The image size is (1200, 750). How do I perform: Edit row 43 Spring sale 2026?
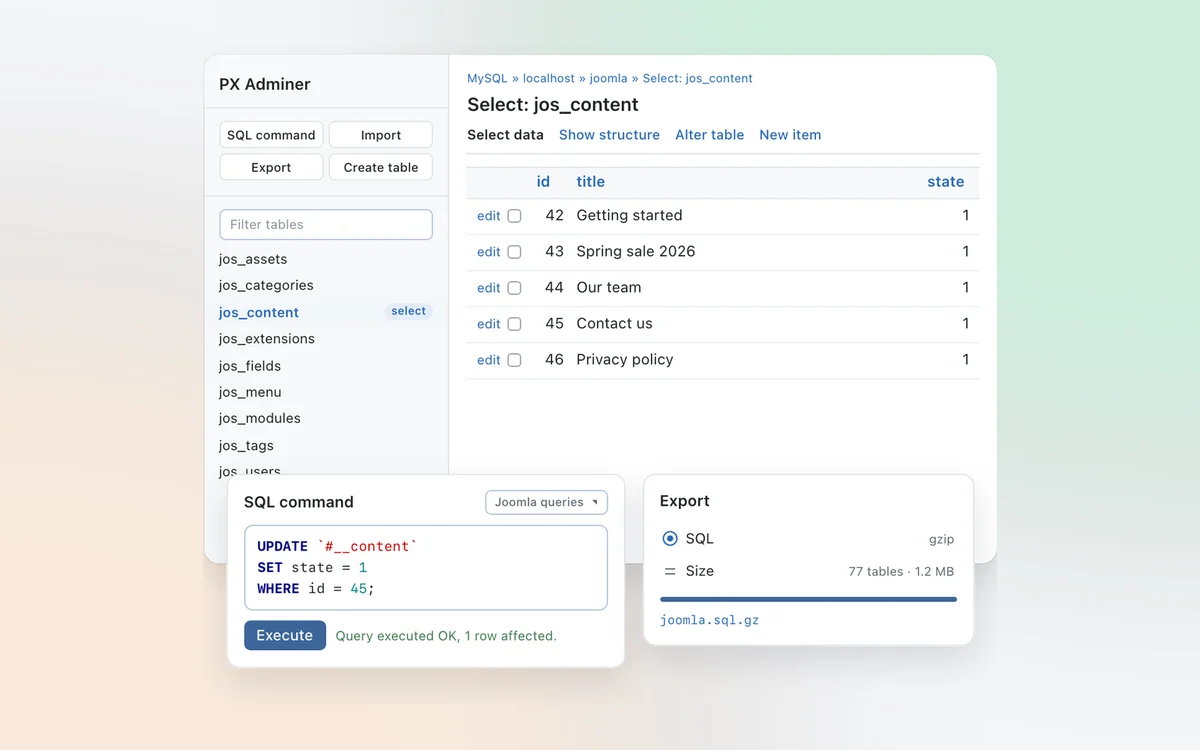click(x=488, y=252)
